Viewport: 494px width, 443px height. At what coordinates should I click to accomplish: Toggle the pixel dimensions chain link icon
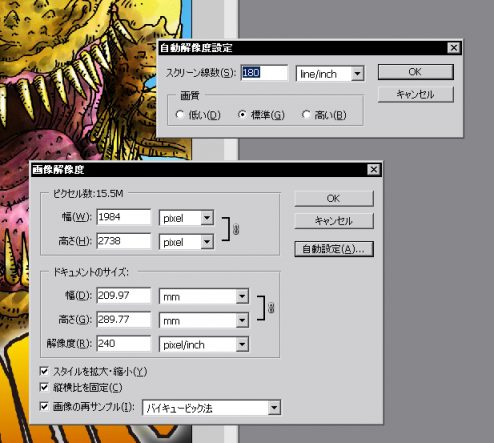(x=236, y=229)
